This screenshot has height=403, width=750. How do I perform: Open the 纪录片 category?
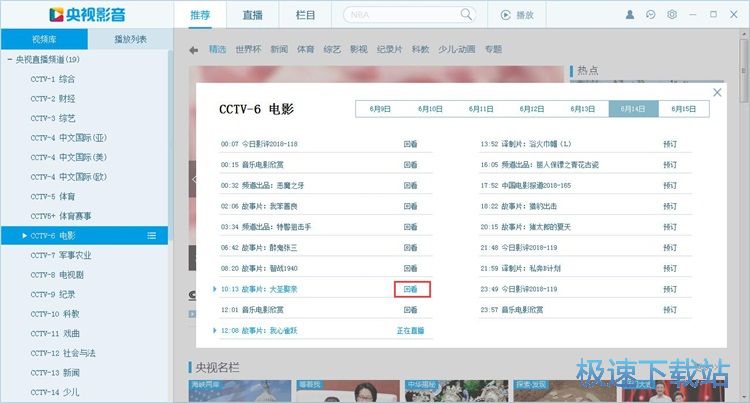coord(389,49)
